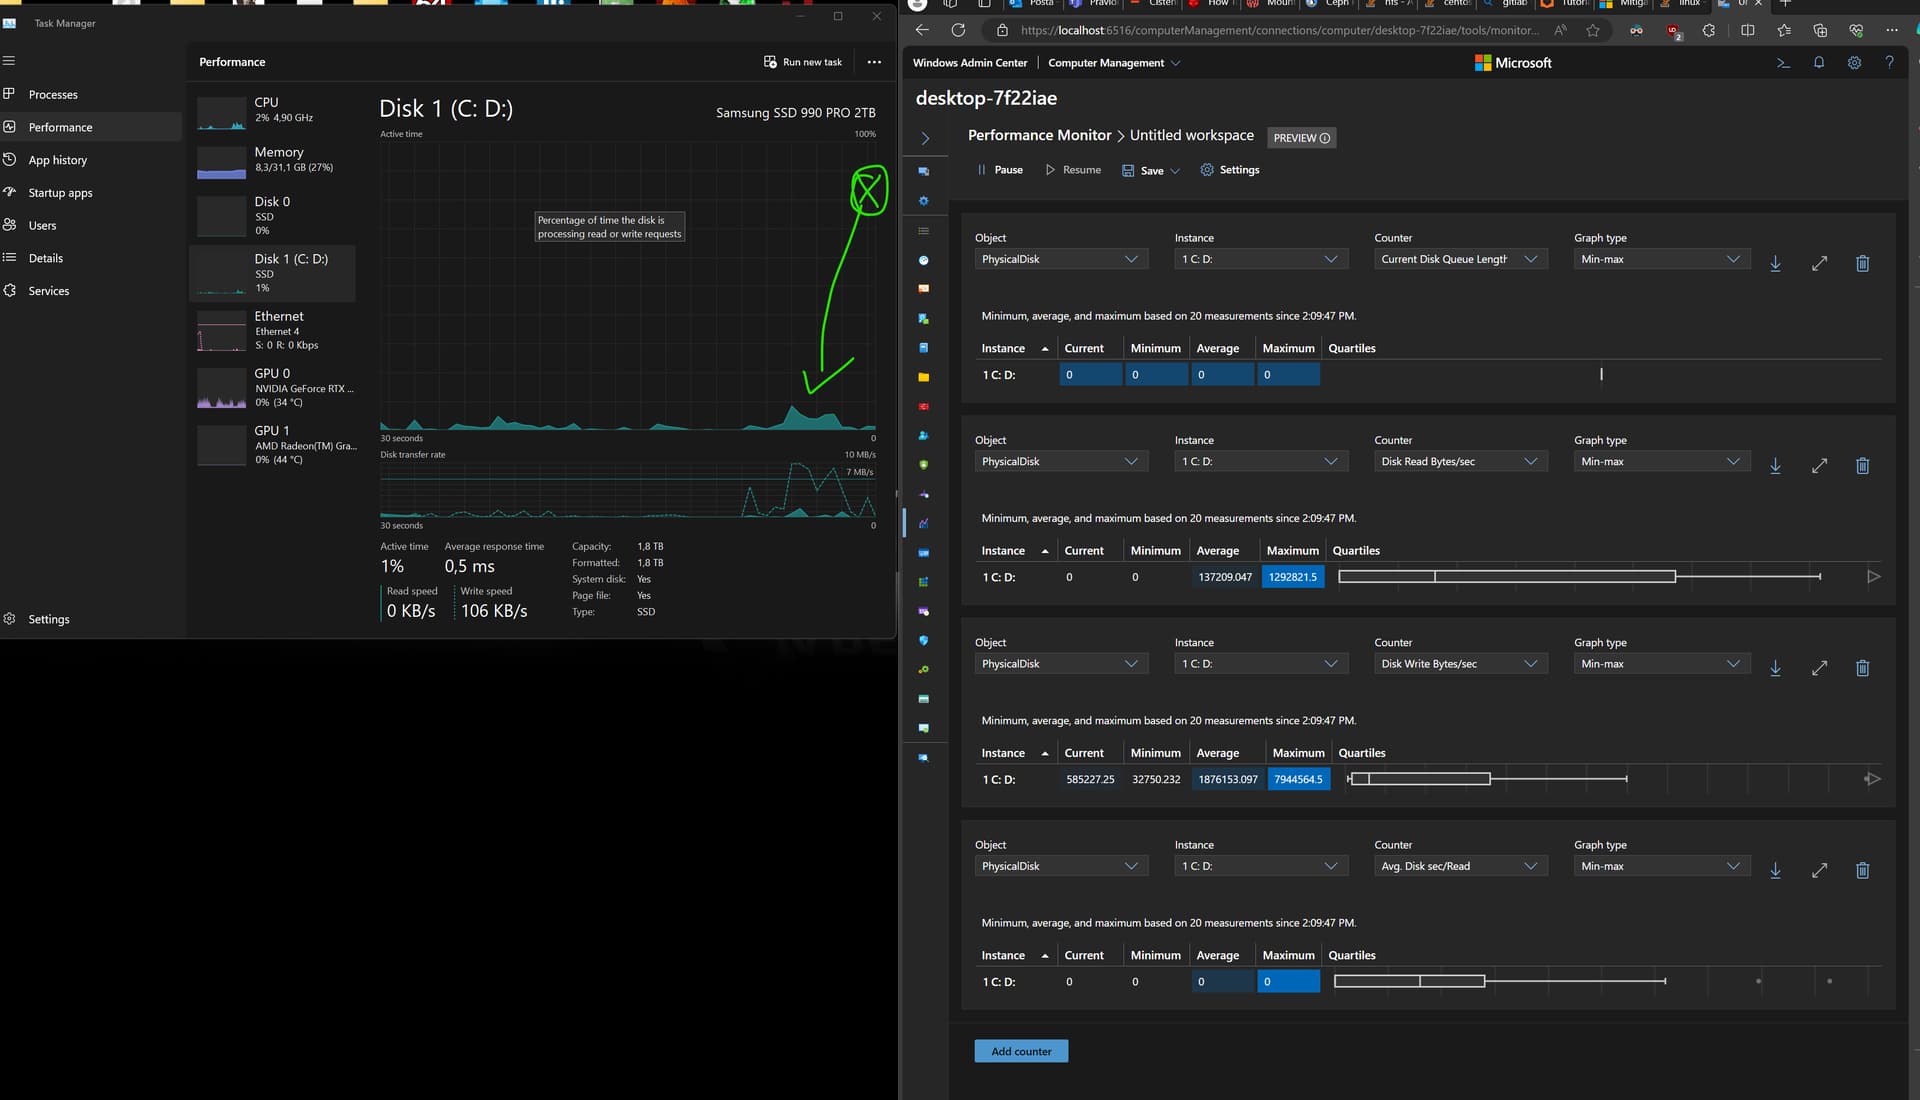Click the Admin Center settings gear icon
Screen dimensions: 1920x1100
1854,63
